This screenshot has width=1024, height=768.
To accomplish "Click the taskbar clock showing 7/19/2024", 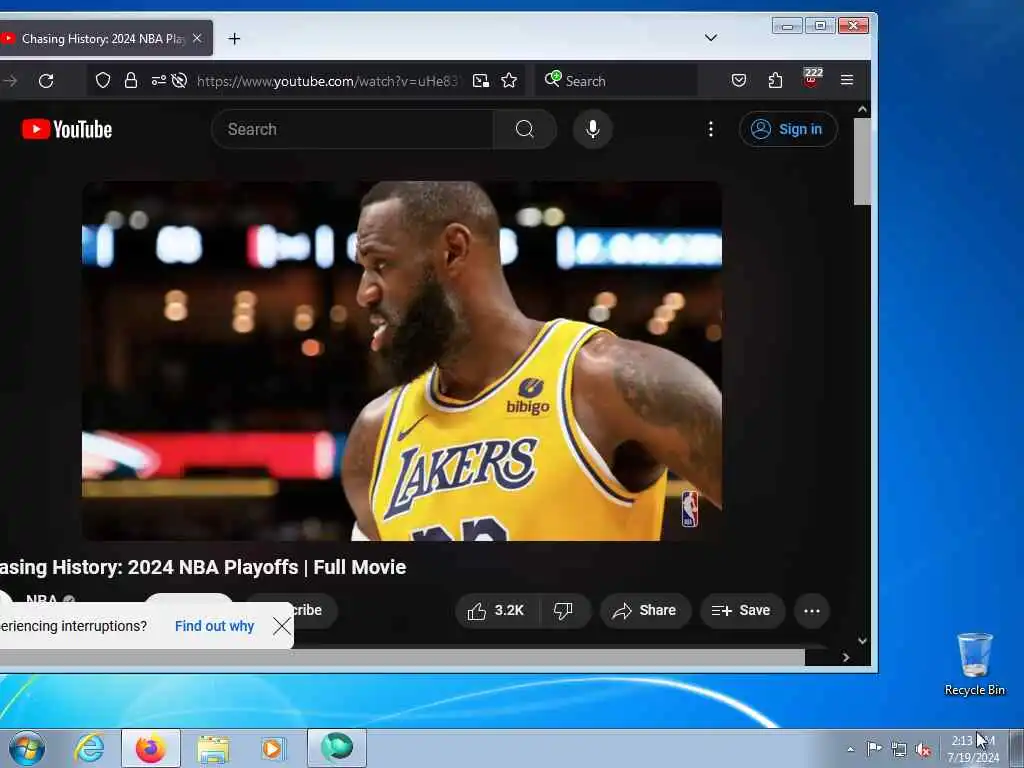I will (x=973, y=749).
